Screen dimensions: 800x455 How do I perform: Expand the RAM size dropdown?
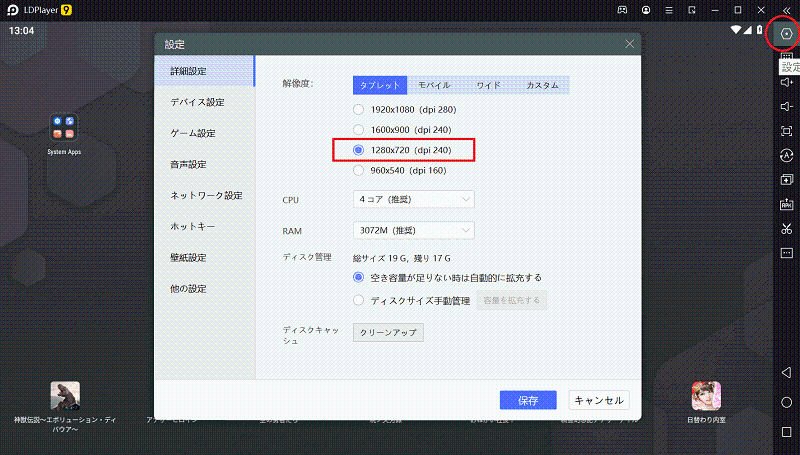coord(415,231)
